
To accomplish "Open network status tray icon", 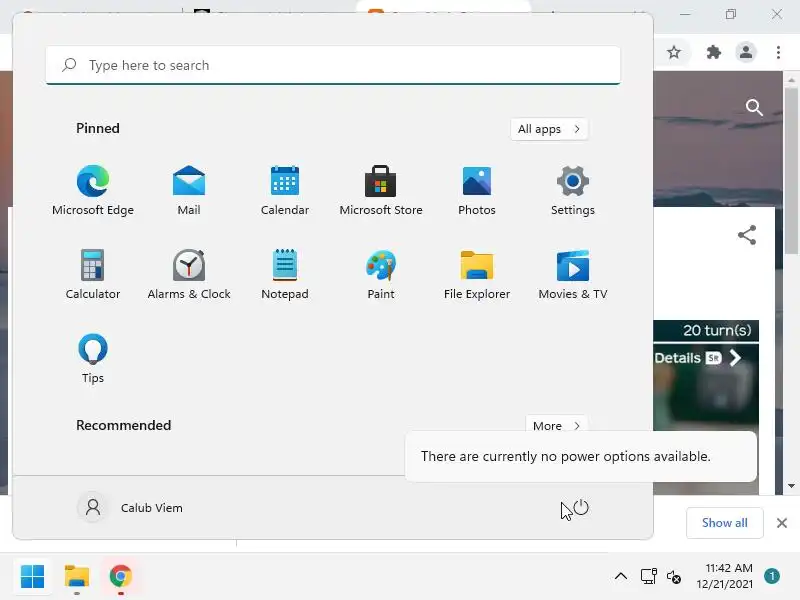I will coord(648,577).
